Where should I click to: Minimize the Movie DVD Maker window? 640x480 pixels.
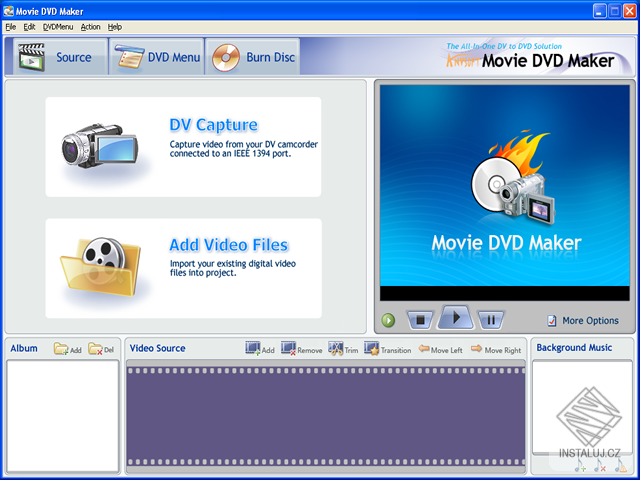(x=600, y=11)
